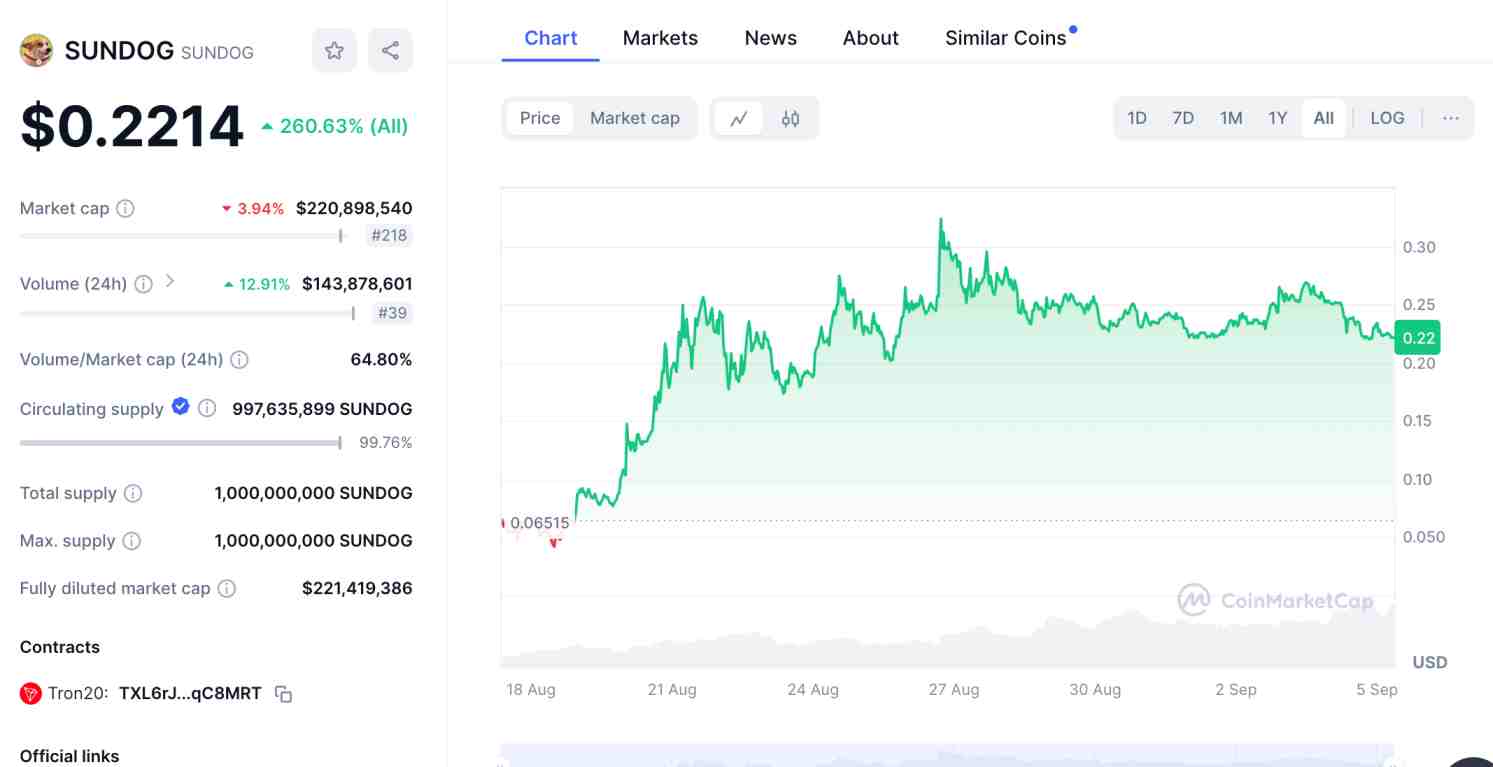Click the Circulating supply 99.76% progress bar
The width and height of the screenshot is (1493, 767).
(x=181, y=442)
